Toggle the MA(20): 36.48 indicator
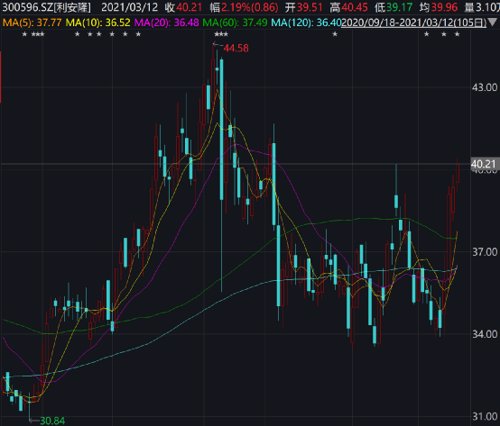 click(166, 23)
